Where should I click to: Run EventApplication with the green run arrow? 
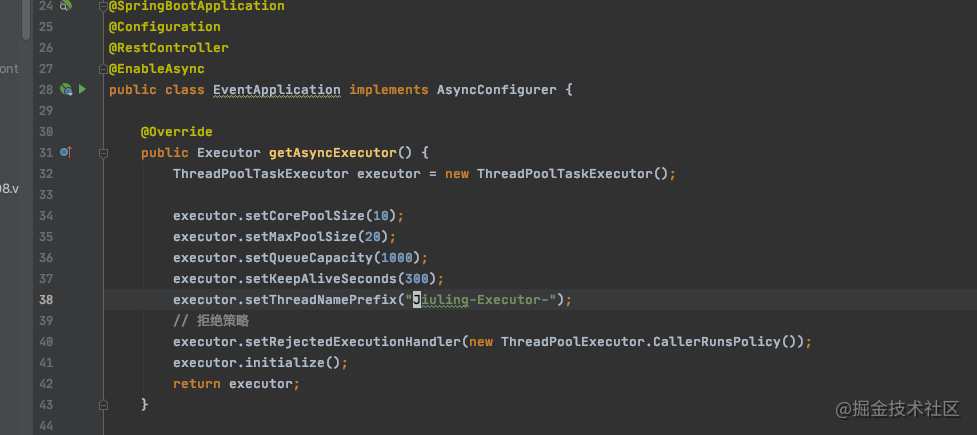click(x=82, y=90)
